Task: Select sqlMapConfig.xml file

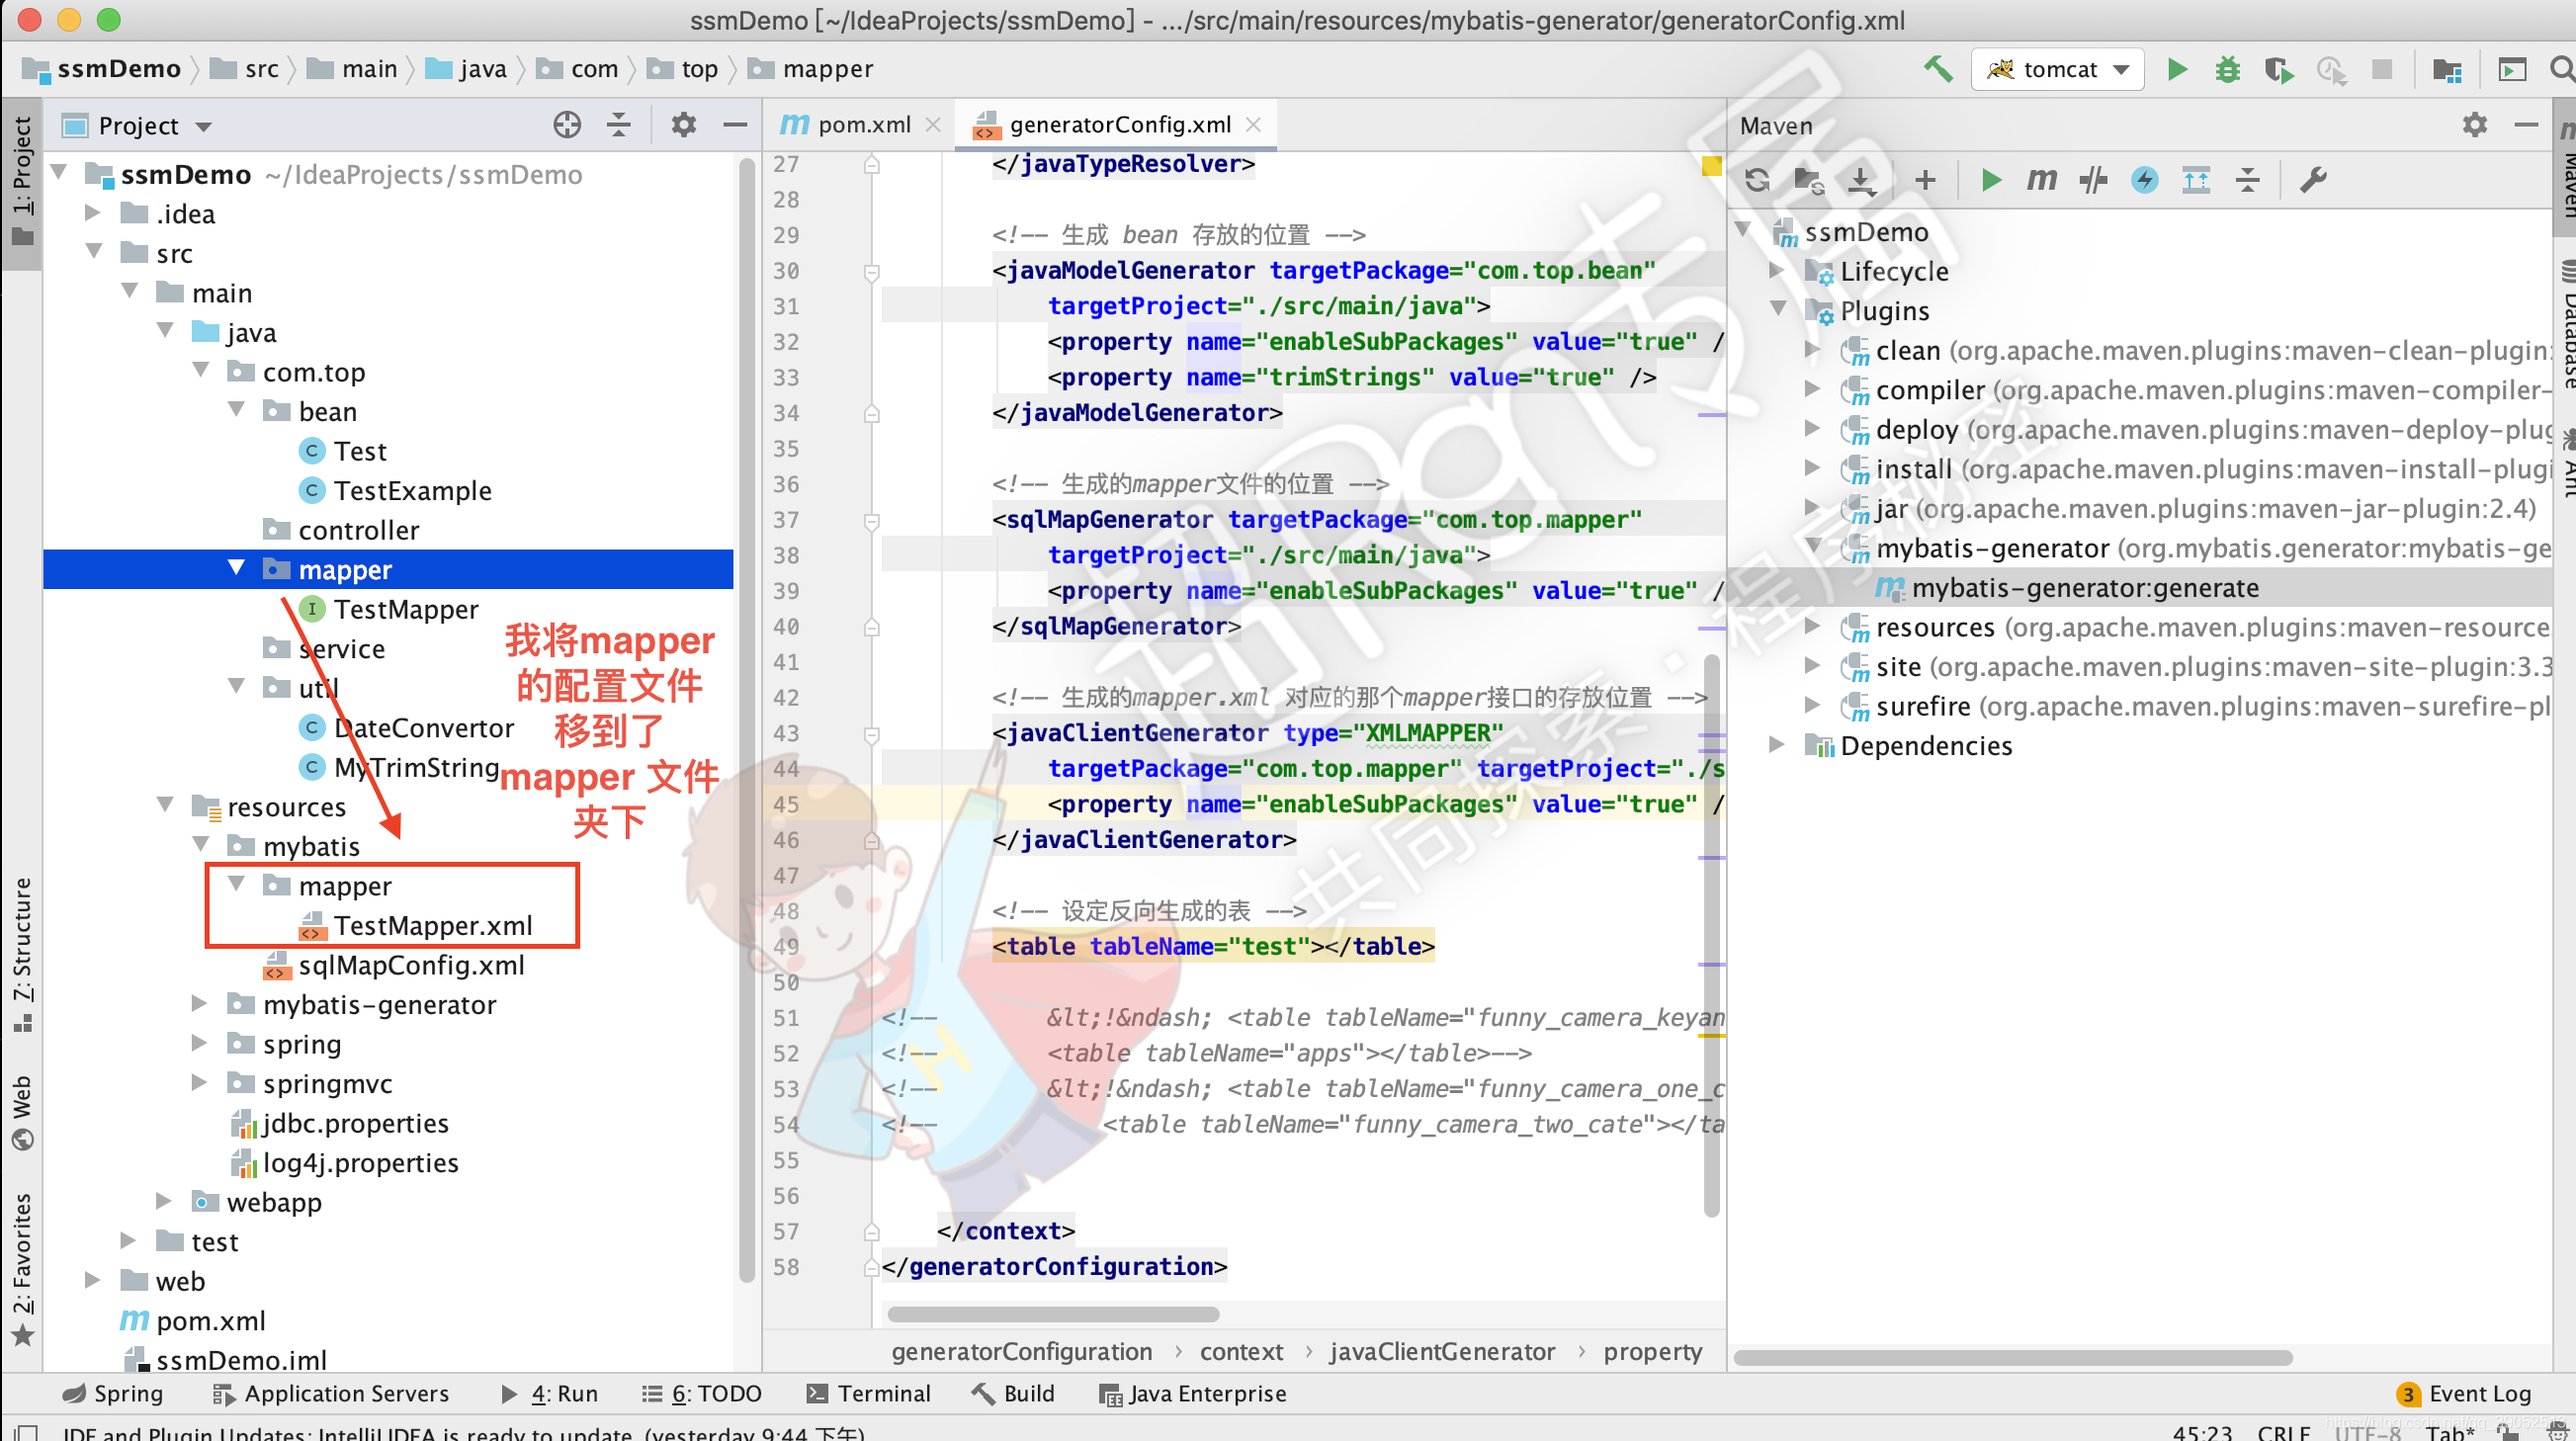Action: pyautogui.click(x=411, y=965)
